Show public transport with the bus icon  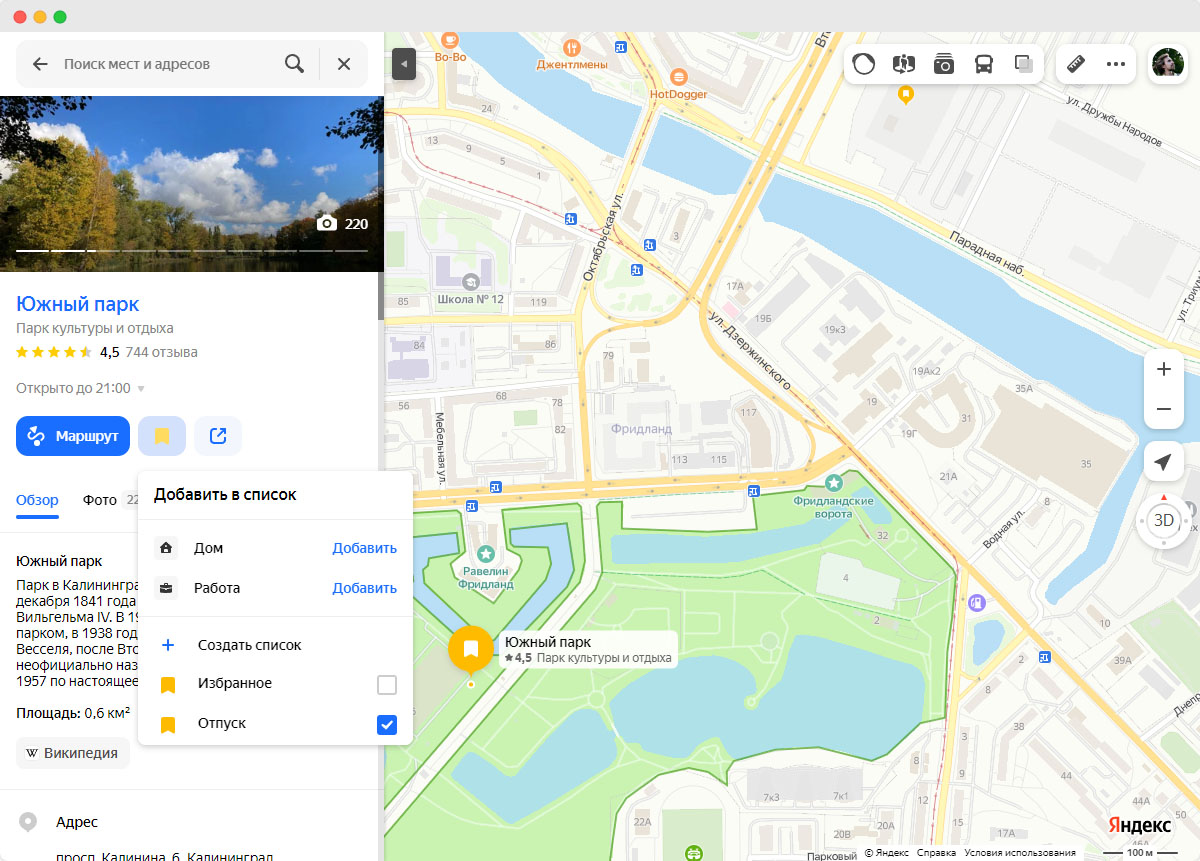pyautogui.click(x=984, y=64)
